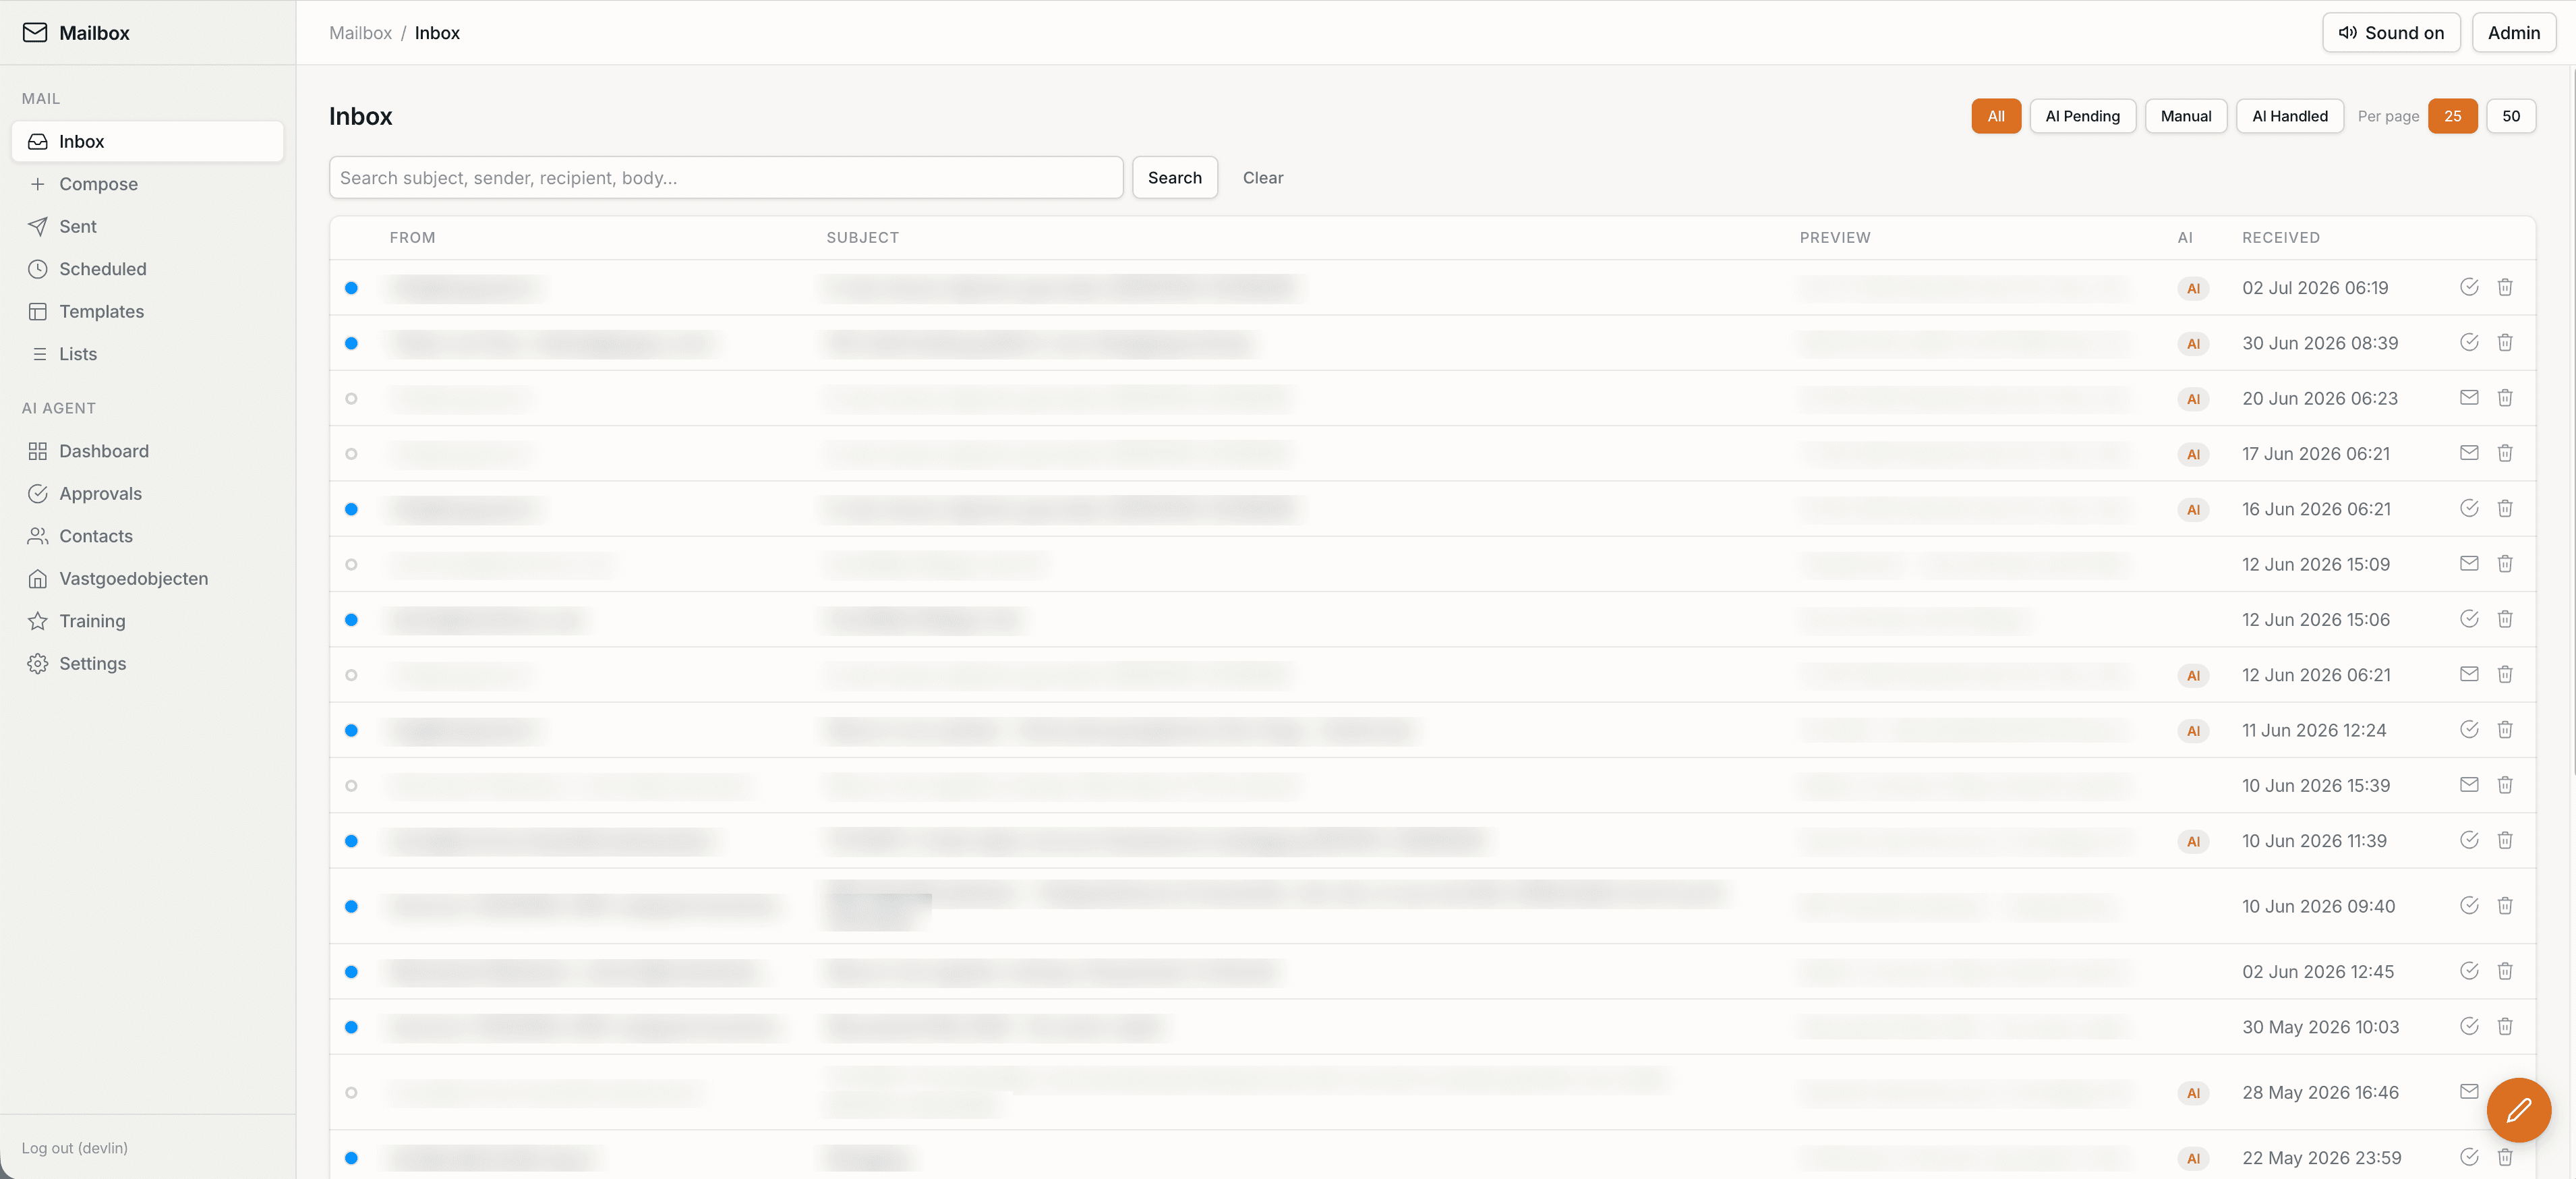This screenshot has height=1179, width=2576.
Task: Open Compose from the sidebar
Action: click(147, 184)
